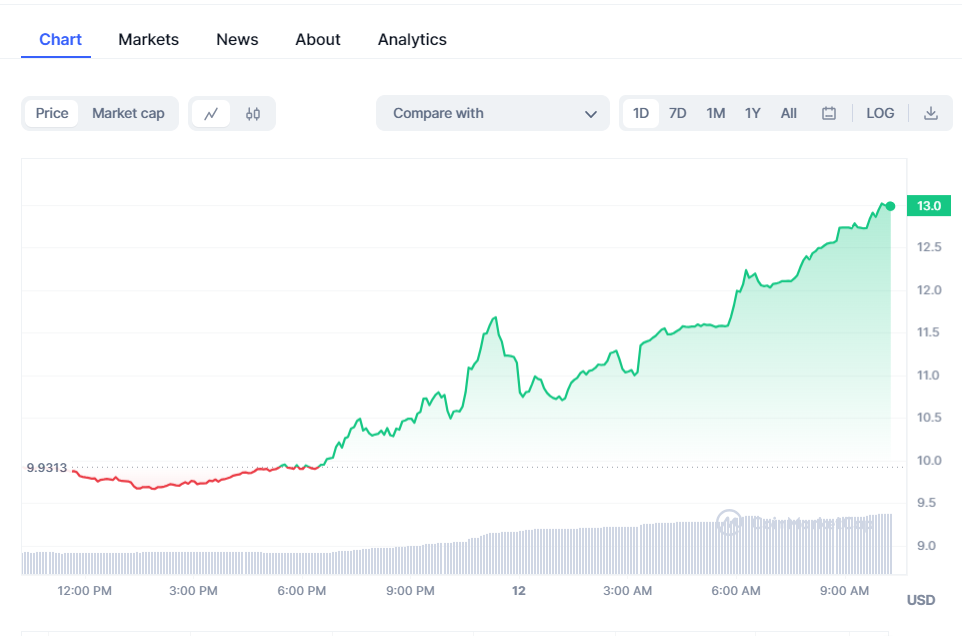Image resolution: width=962 pixels, height=636 pixels.
Task: Switch to line chart view icon
Action: click(x=211, y=114)
